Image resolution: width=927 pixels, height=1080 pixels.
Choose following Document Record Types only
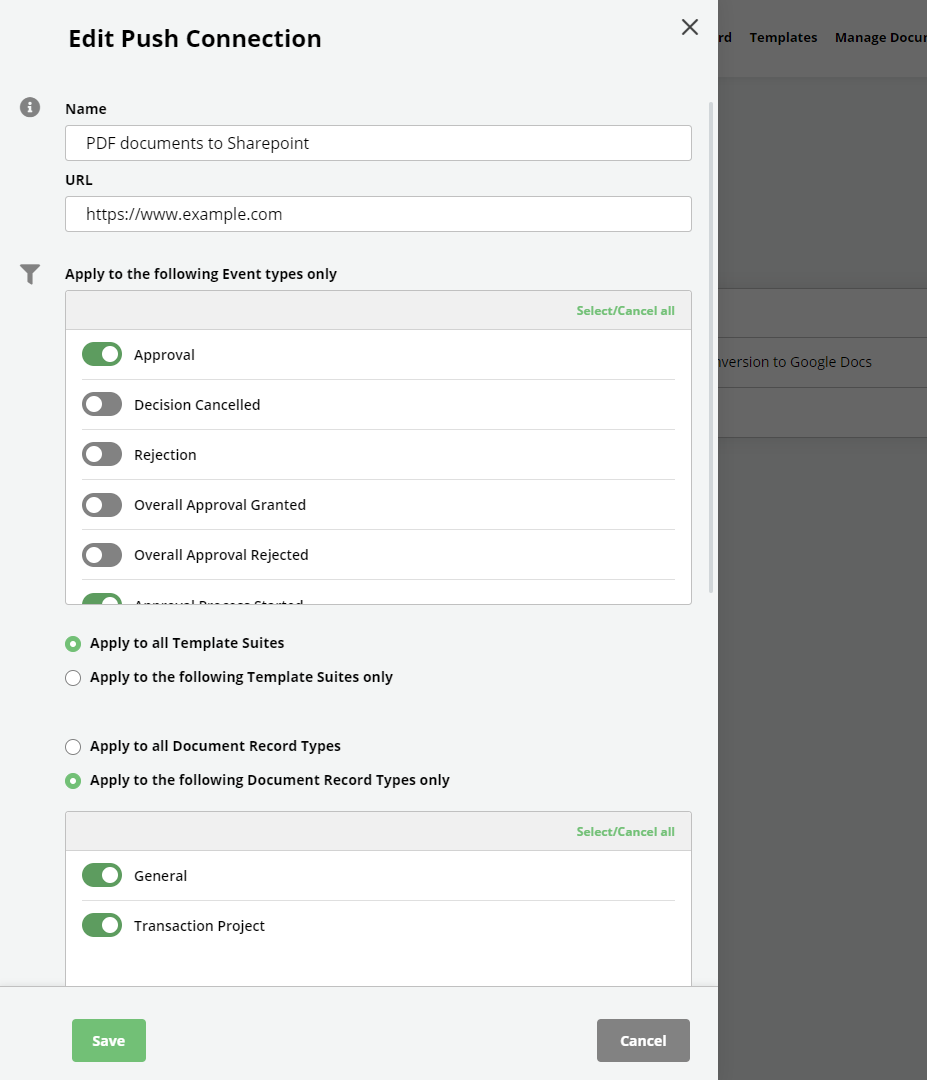click(x=73, y=781)
